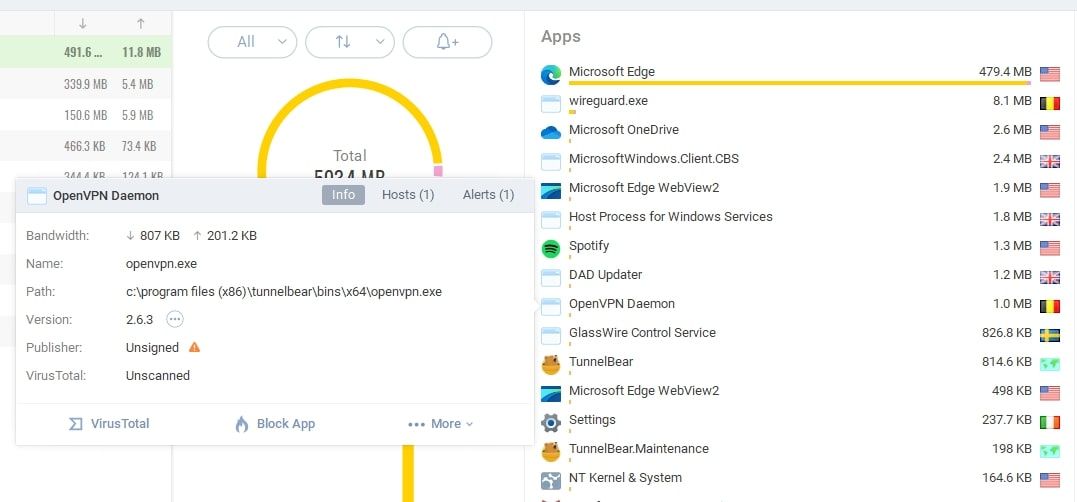Click the Sweden flag next to GlassWire Control Service

[x=1050, y=335]
